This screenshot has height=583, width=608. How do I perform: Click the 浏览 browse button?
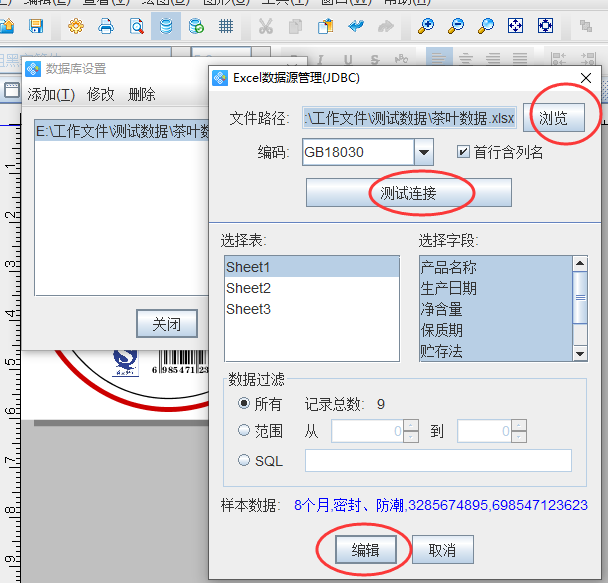click(553, 118)
